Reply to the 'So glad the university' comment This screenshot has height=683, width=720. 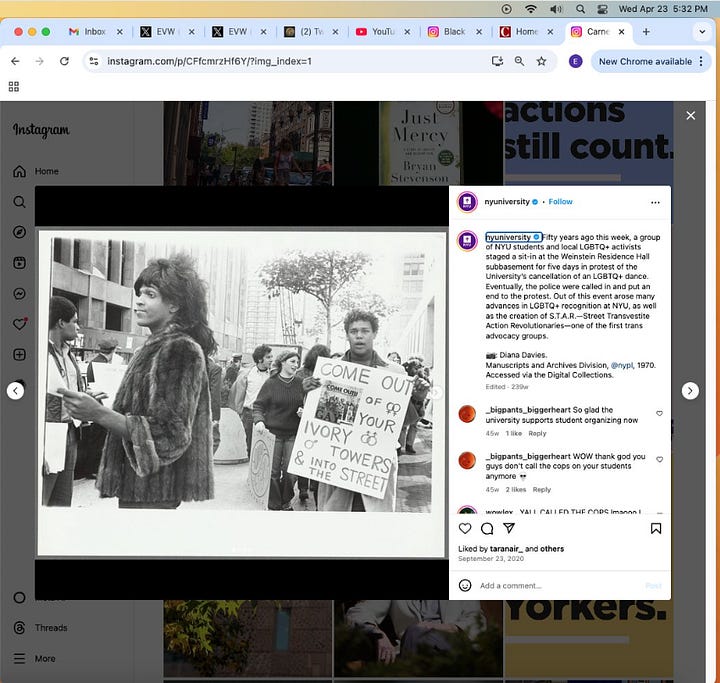[537, 433]
